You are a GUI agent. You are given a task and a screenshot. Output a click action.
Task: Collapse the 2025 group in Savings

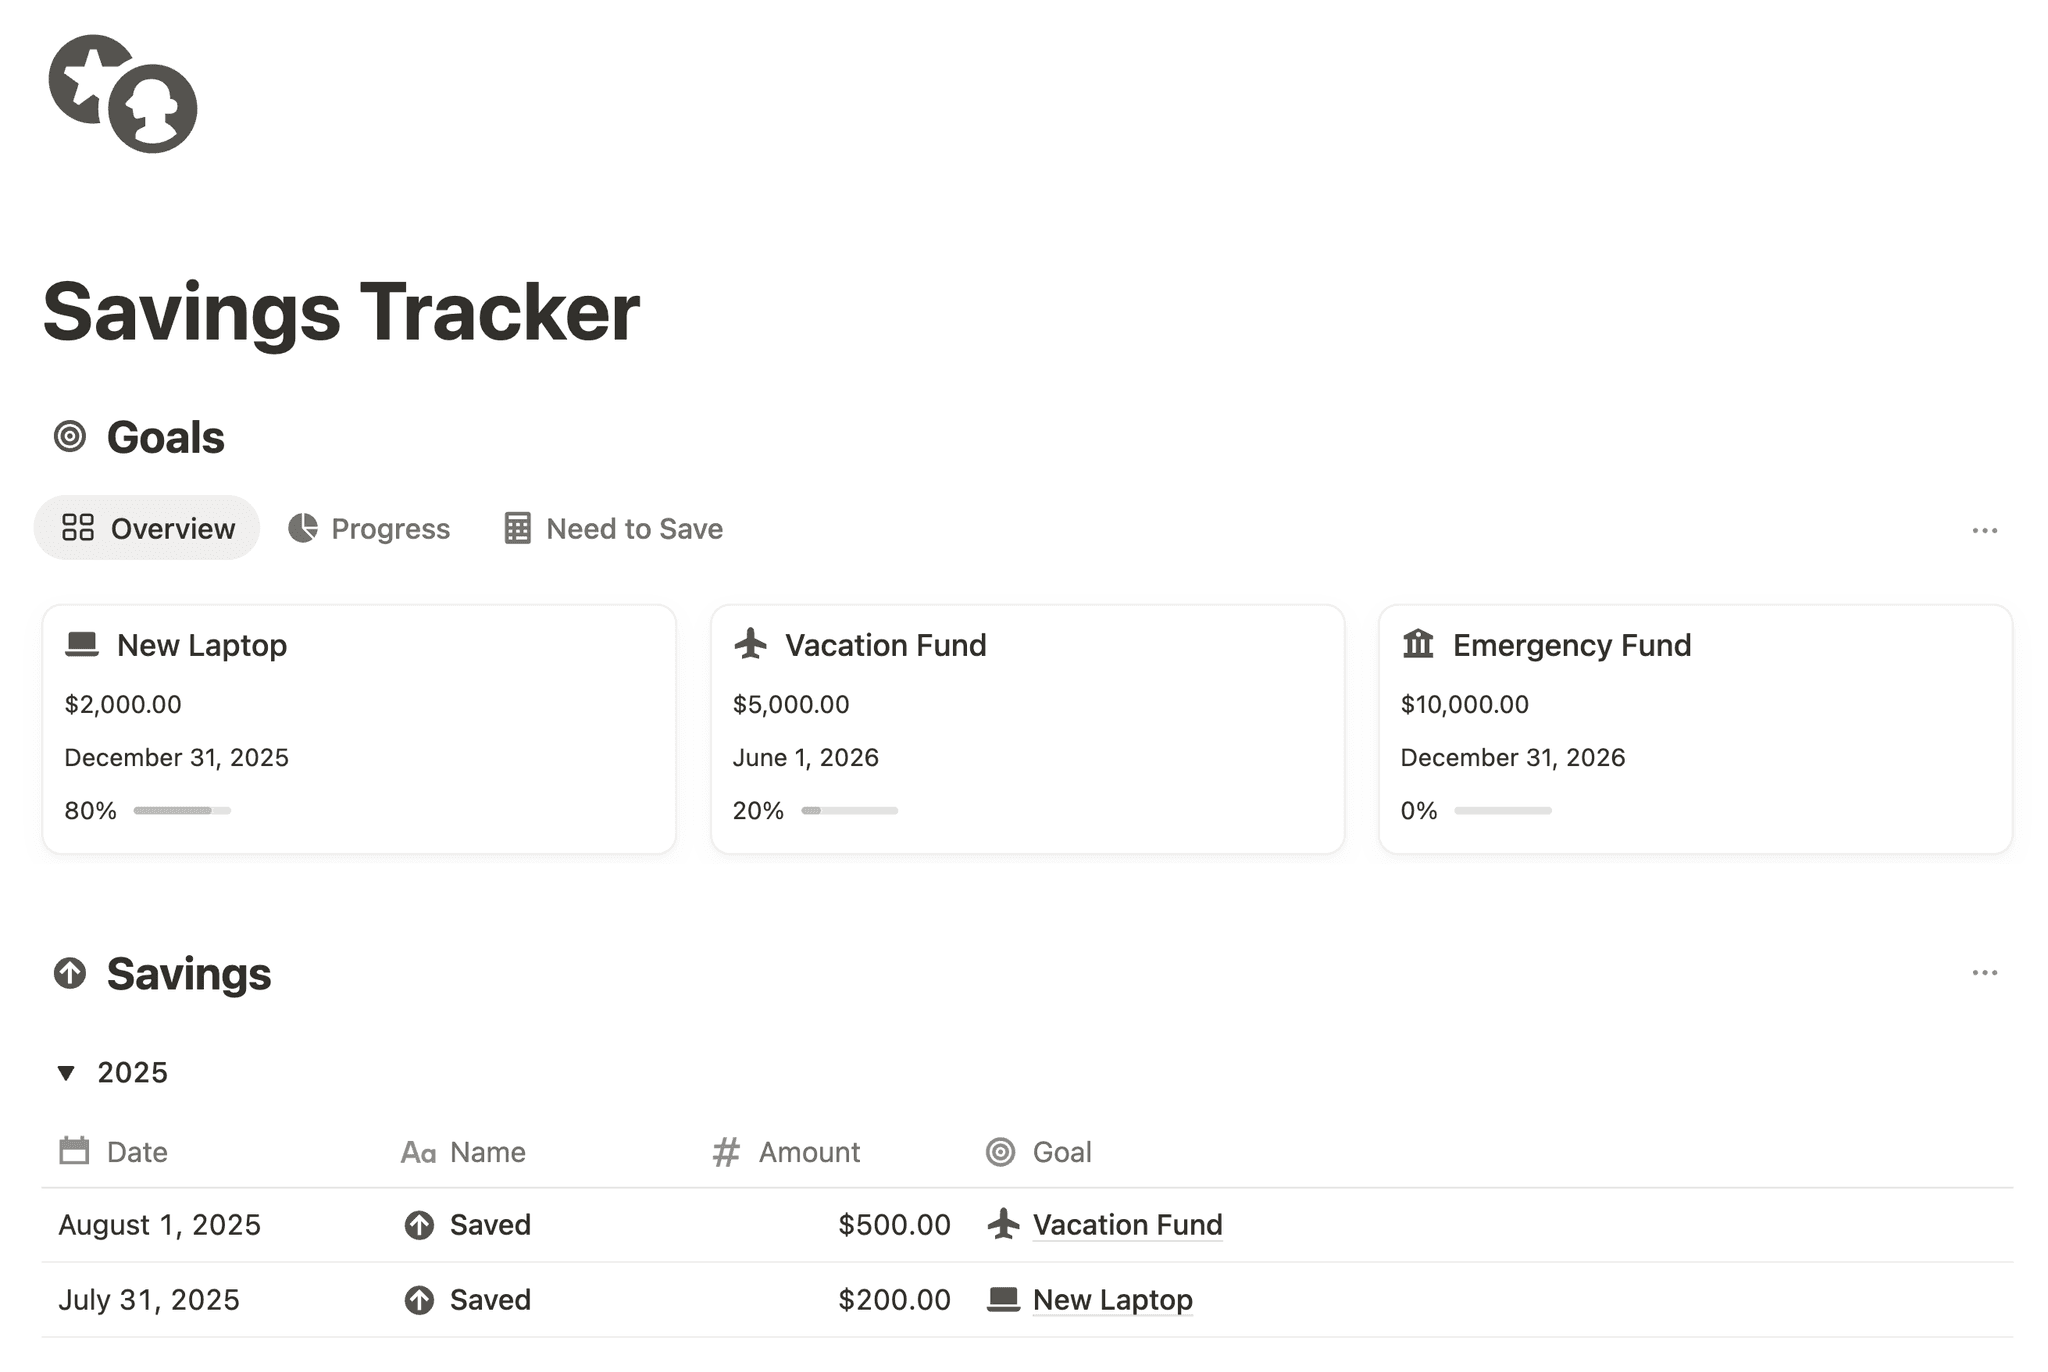(66, 1071)
